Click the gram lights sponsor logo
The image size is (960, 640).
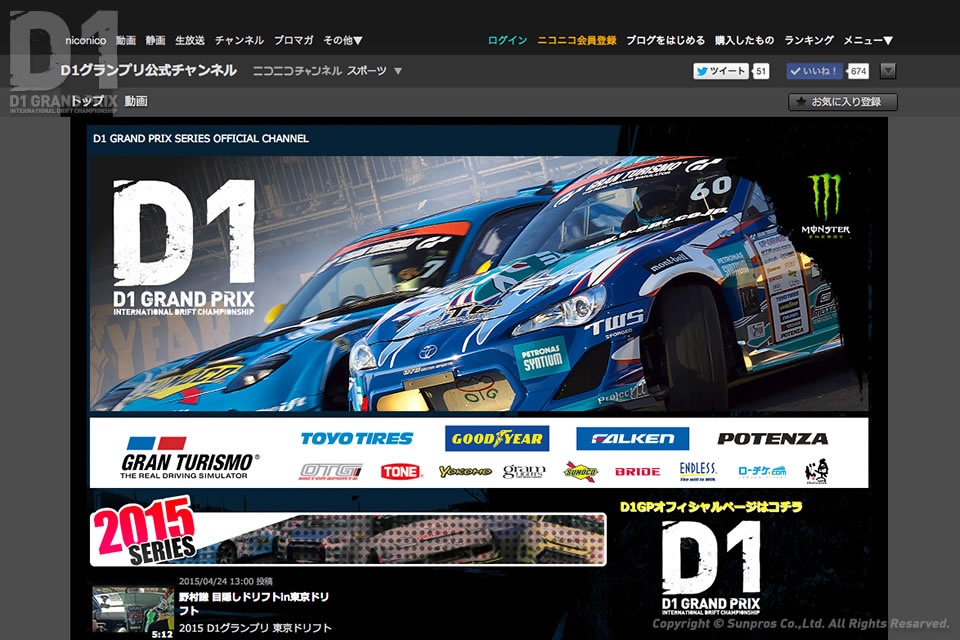click(524, 472)
